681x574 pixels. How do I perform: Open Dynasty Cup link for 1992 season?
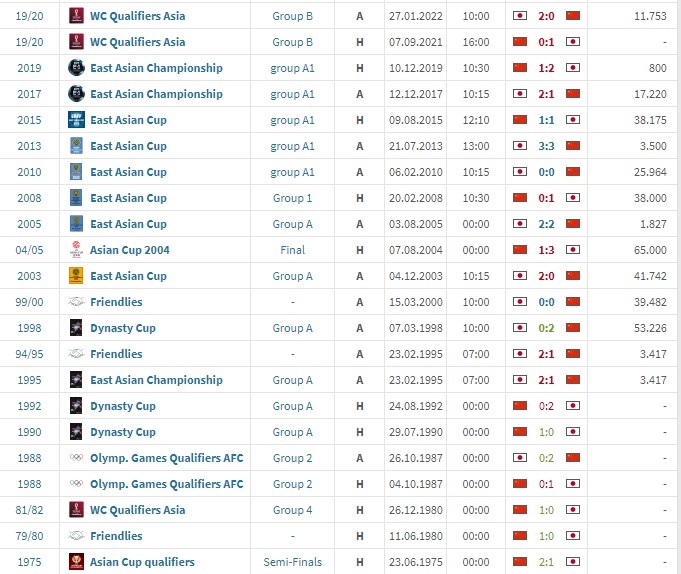click(123, 406)
